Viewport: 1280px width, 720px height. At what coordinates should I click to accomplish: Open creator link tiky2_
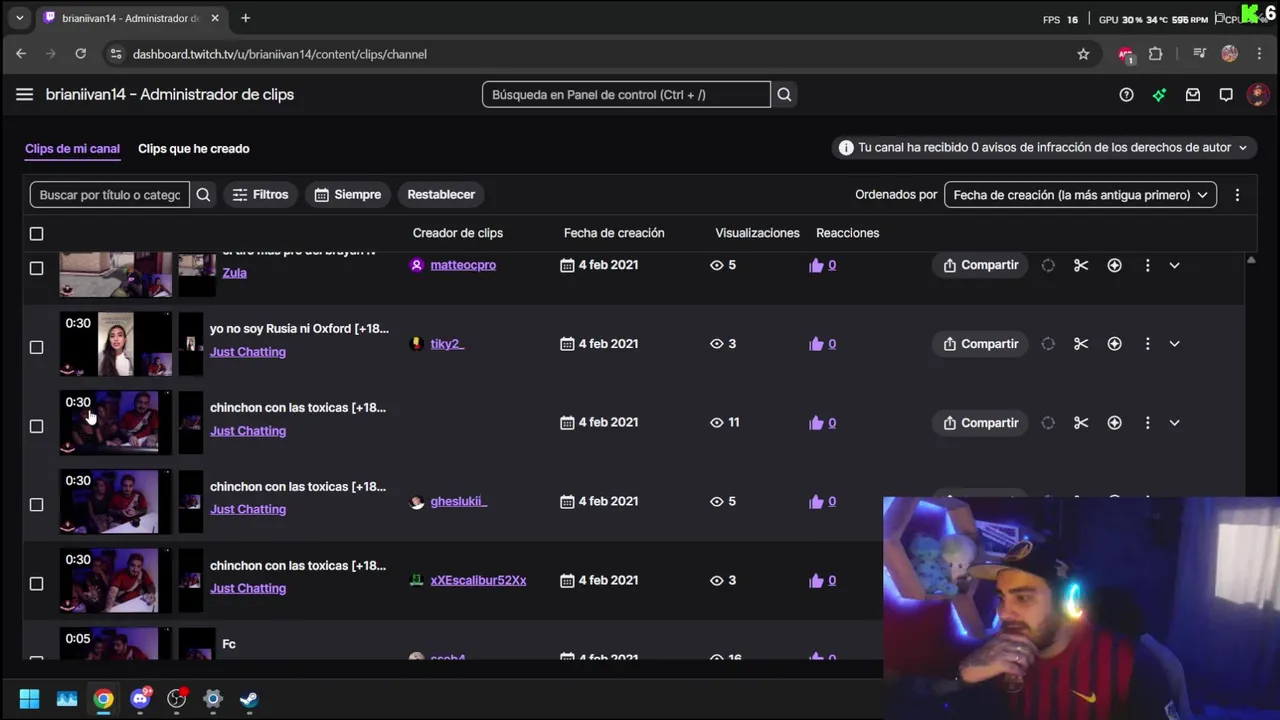pos(447,344)
